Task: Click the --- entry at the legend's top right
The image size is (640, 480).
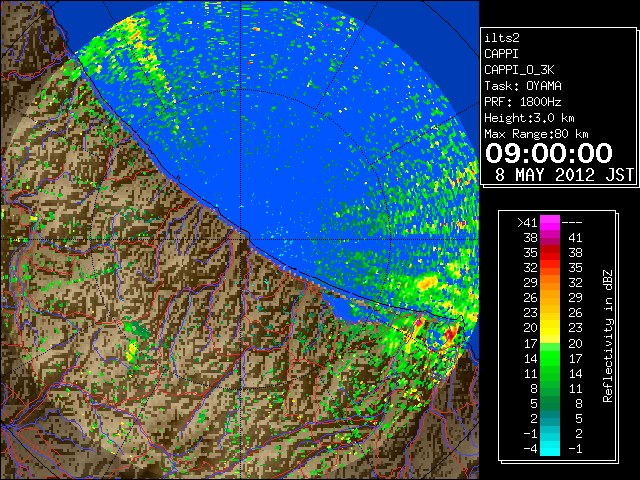Action: click(572, 223)
